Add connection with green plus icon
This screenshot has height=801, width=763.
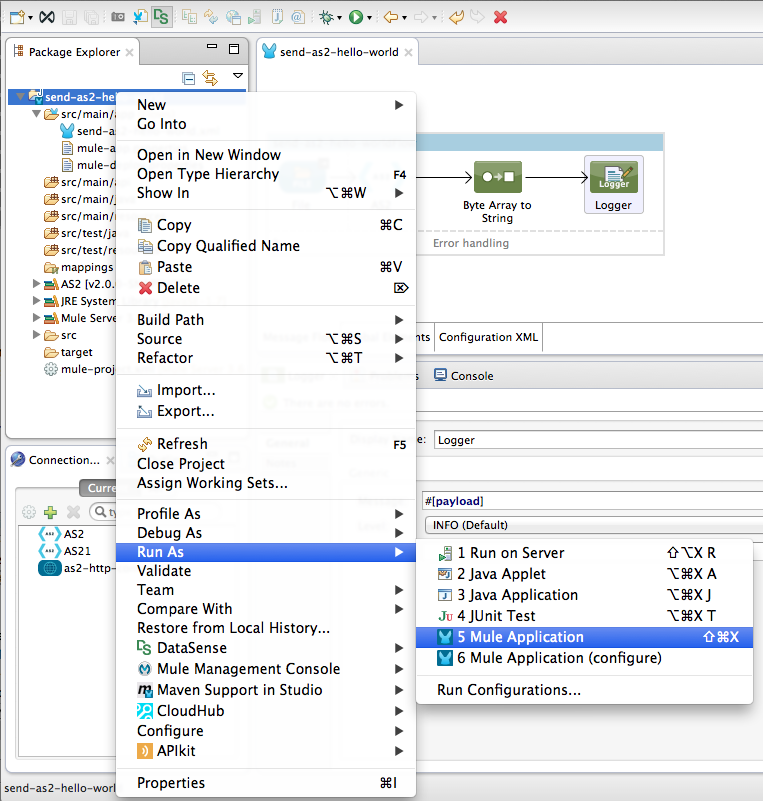[x=50, y=511]
